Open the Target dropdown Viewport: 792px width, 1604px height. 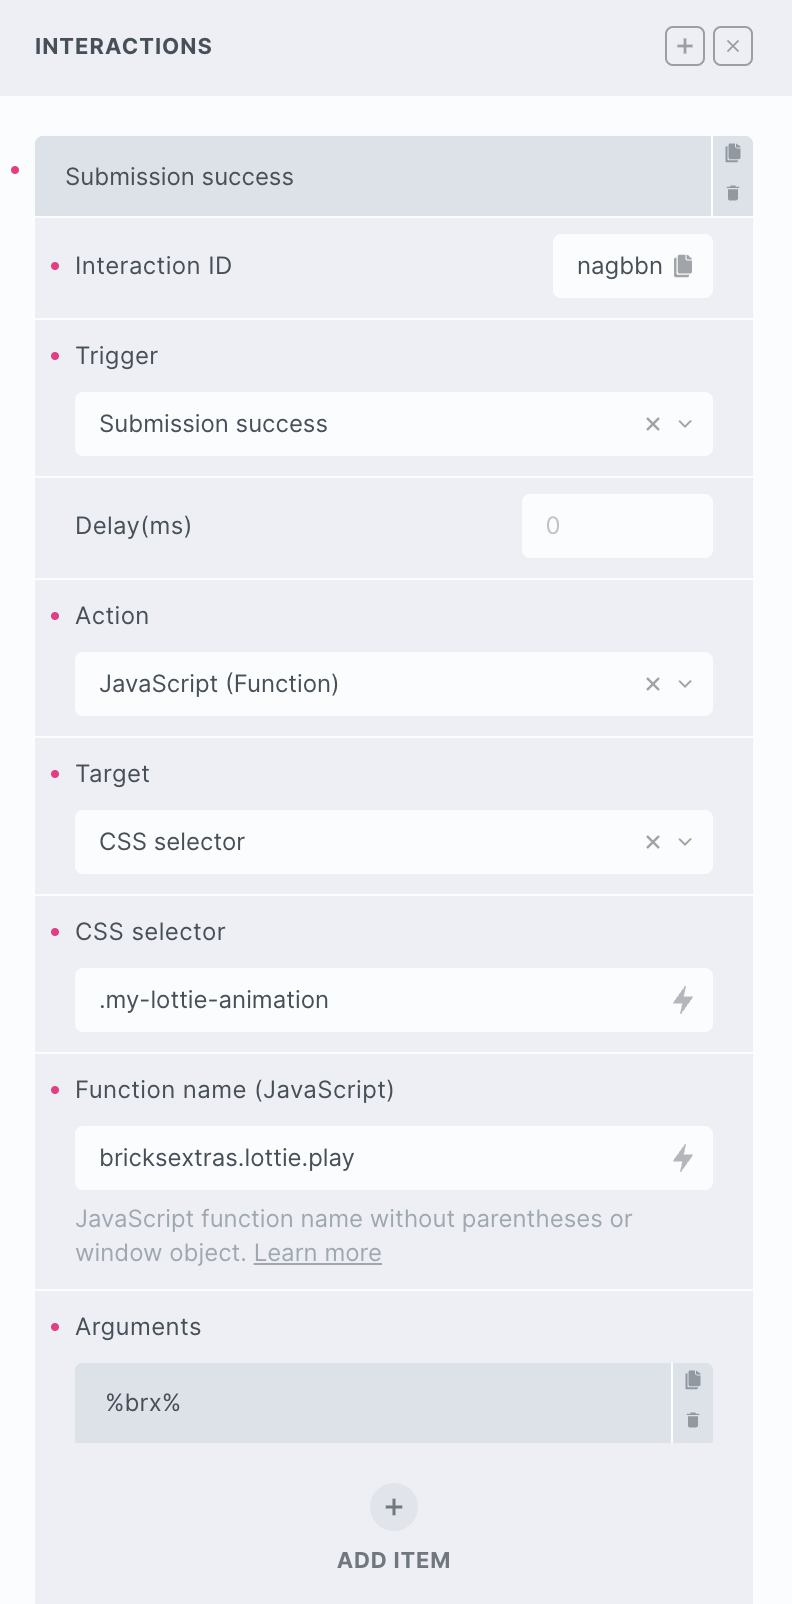click(x=686, y=842)
